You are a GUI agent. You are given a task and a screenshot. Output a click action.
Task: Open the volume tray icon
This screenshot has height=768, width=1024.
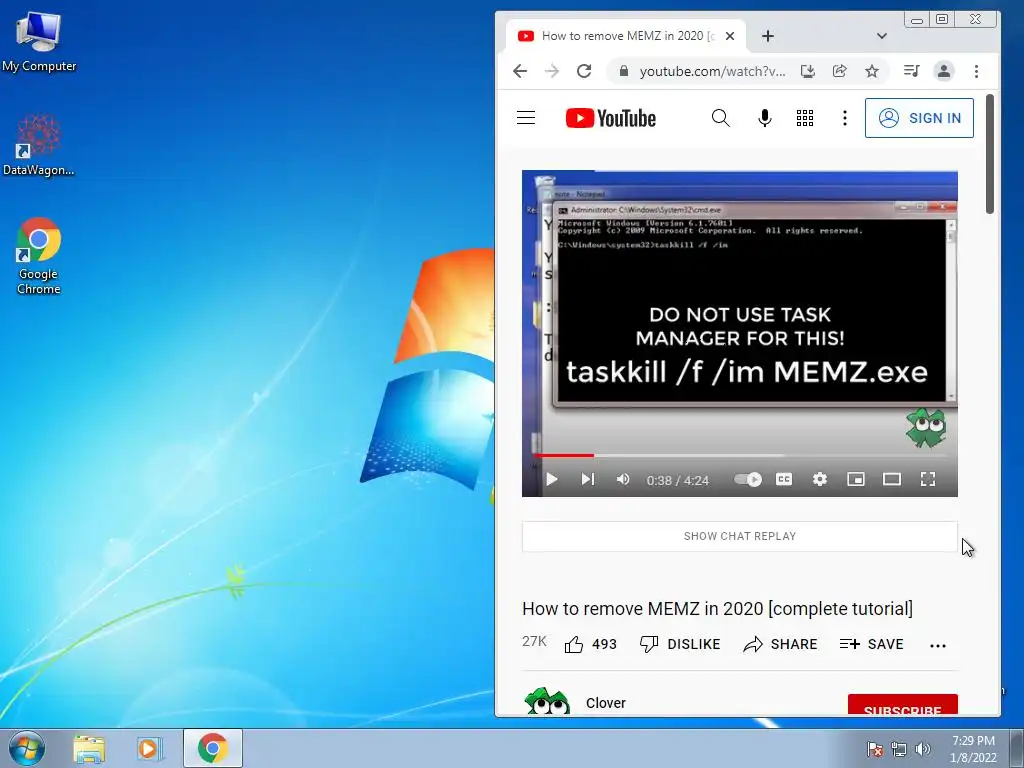pos(922,749)
